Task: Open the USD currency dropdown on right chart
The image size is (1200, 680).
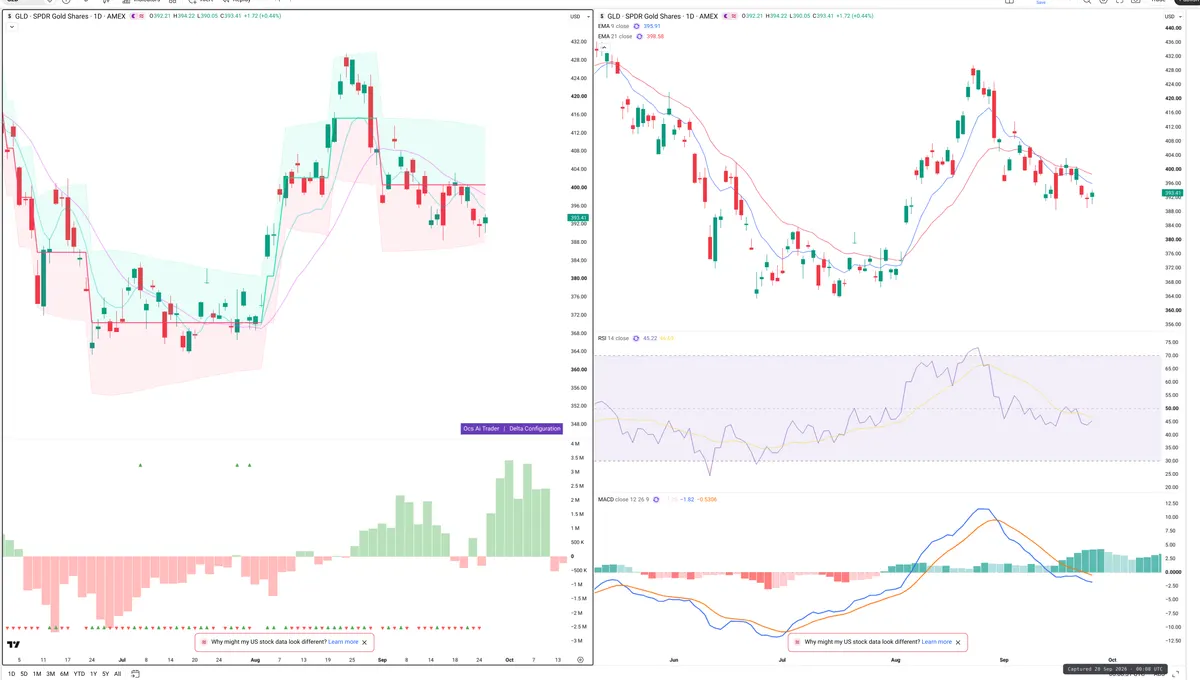Action: [1174, 17]
